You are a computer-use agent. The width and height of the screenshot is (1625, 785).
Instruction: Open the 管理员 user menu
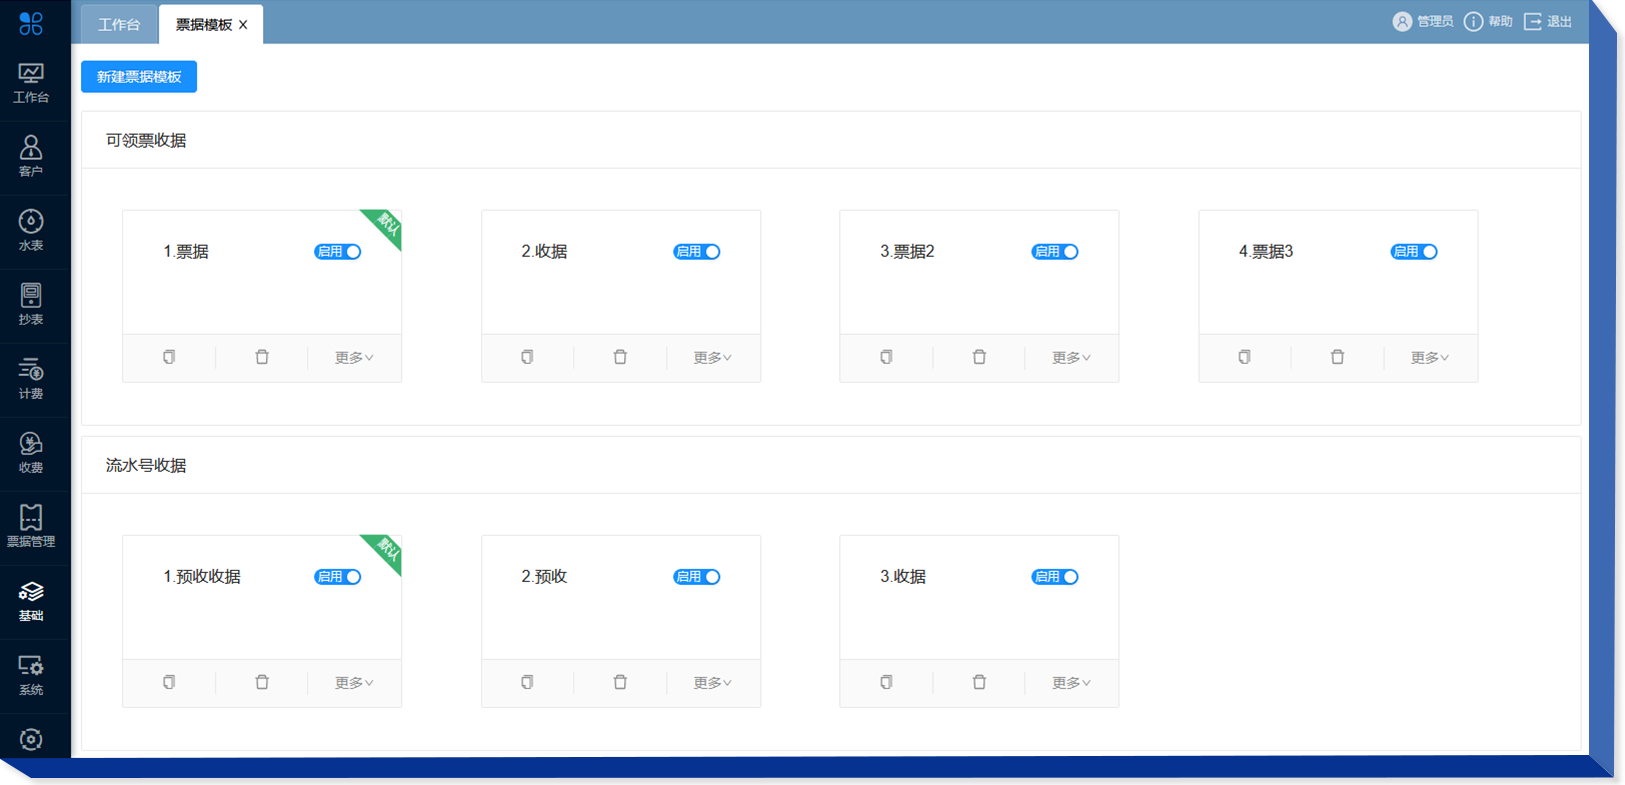(1423, 21)
